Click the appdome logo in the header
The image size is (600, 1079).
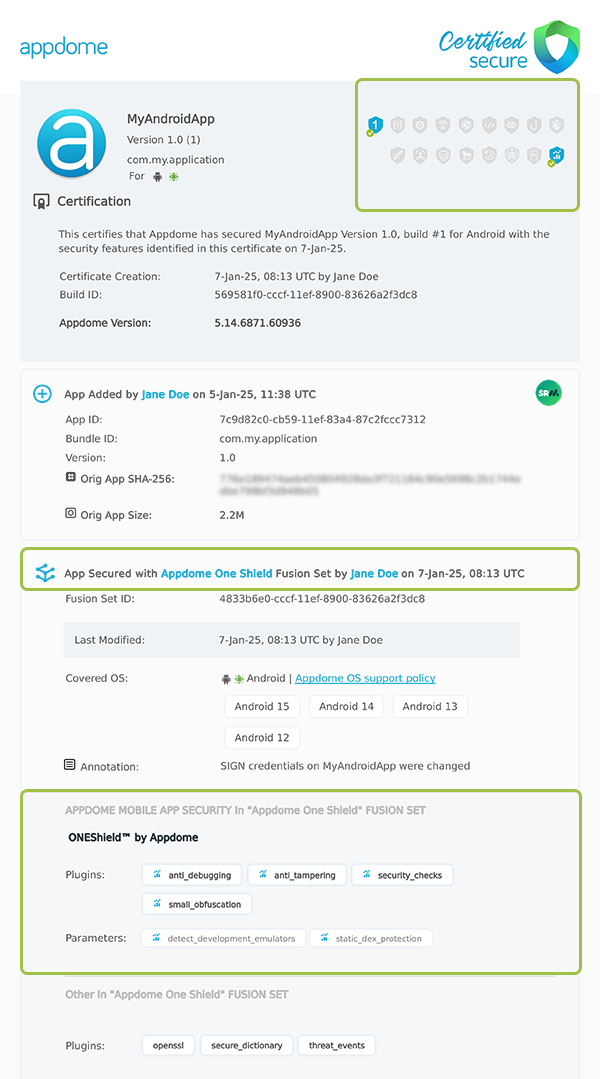(64, 46)
